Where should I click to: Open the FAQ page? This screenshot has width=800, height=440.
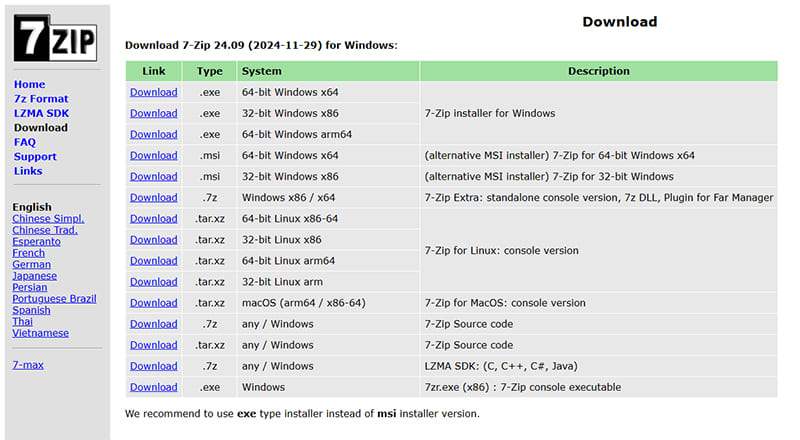point(25,142)
